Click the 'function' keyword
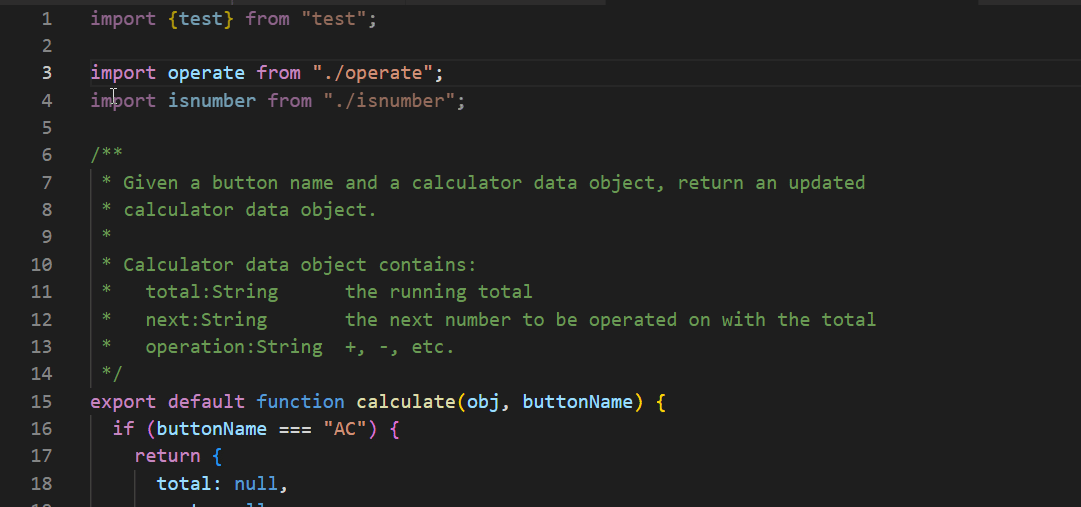 point(301,401)
